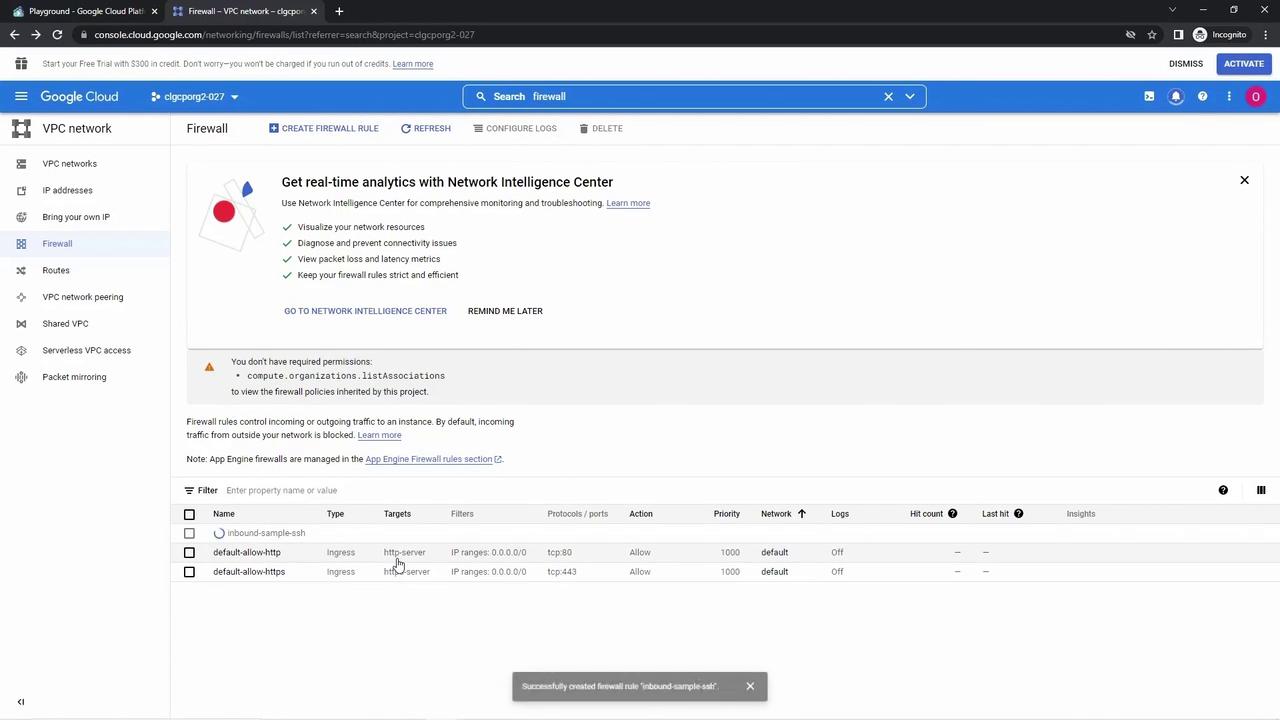The height and width of the screenshot is (720, 1280).
Task: Click Learn more about Network Intelligence Center
Action: pos(628,203)
